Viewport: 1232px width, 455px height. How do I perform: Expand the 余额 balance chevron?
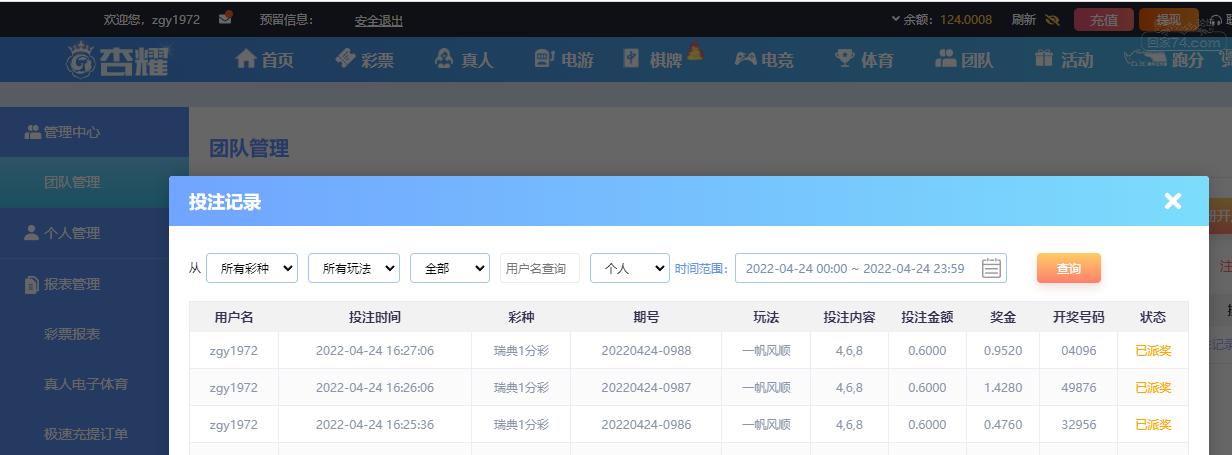tap(895, 19)
